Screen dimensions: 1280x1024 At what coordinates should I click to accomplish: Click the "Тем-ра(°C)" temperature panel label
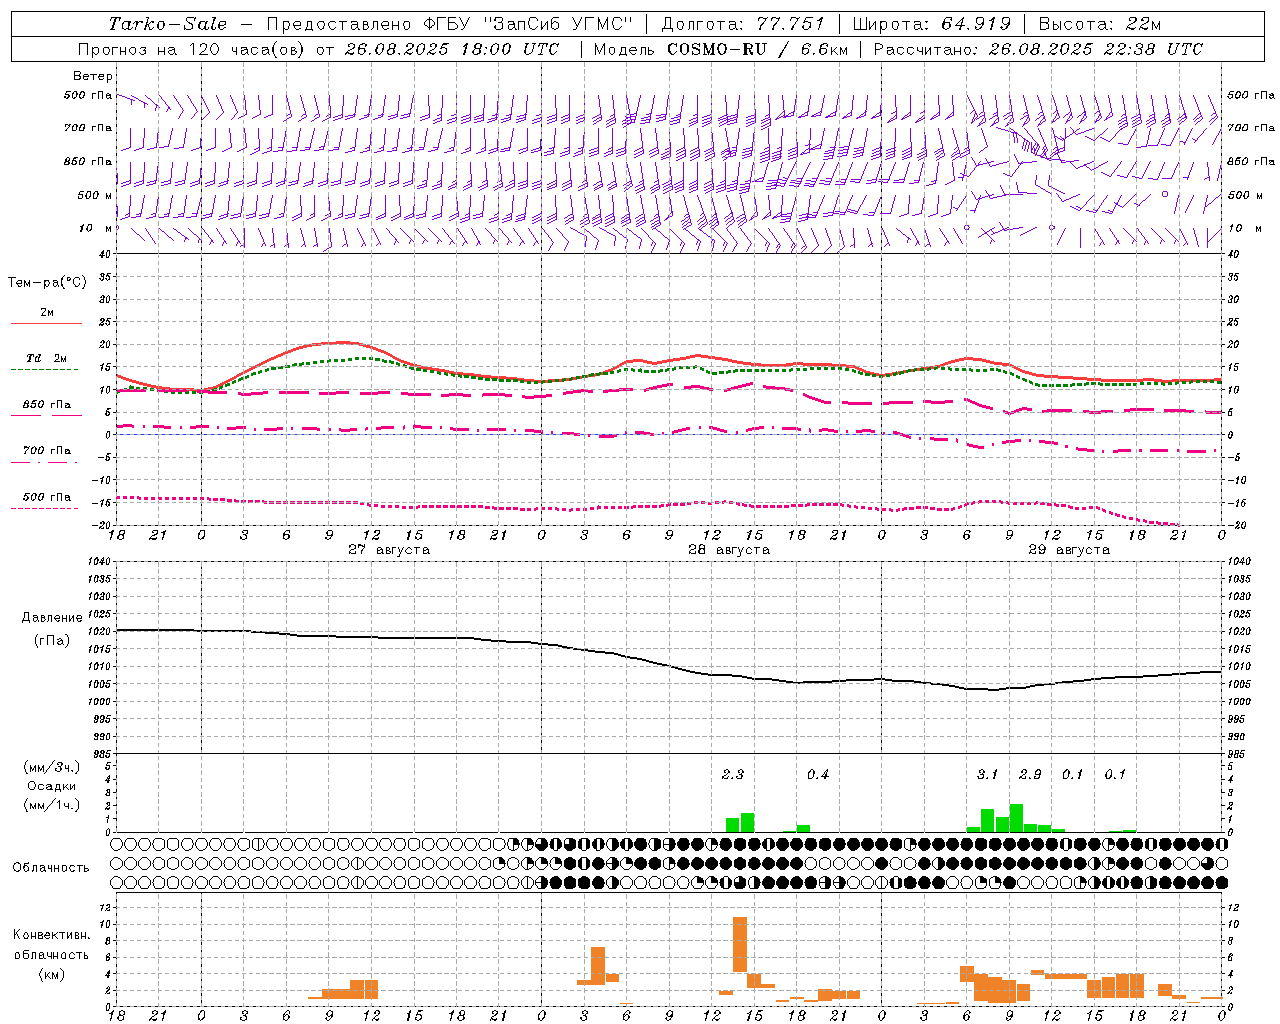coord(47,282)
